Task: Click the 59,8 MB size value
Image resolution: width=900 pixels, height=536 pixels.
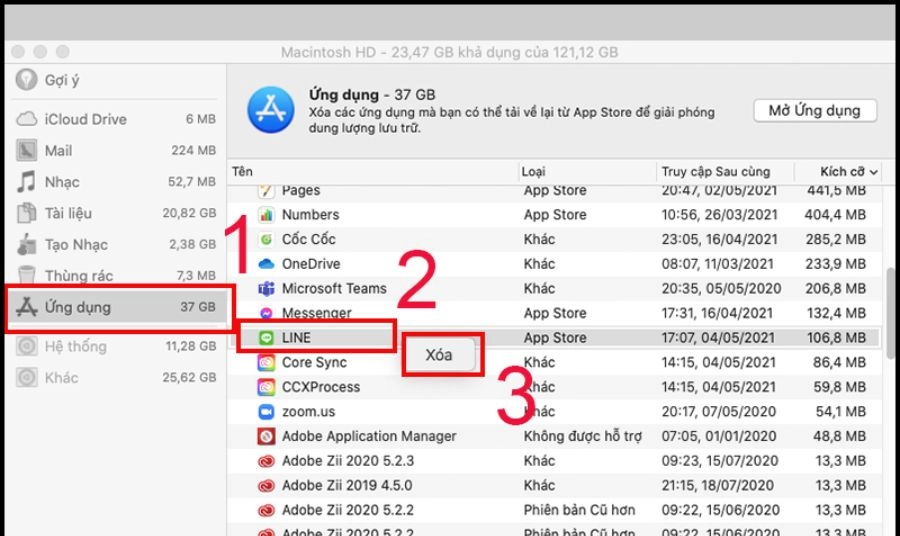Action: click(x=839, y=387)
